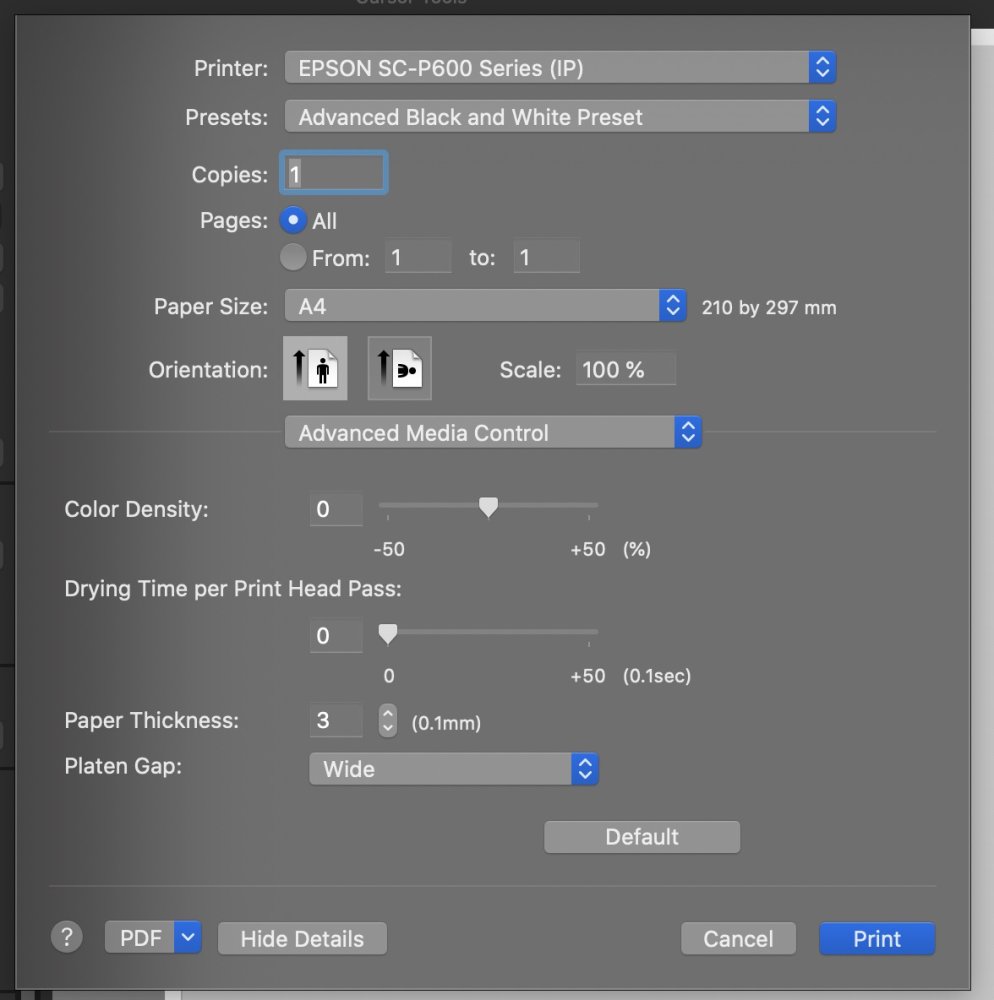Click the help question mark button
Screen dimensions: 994x1000
66,937
